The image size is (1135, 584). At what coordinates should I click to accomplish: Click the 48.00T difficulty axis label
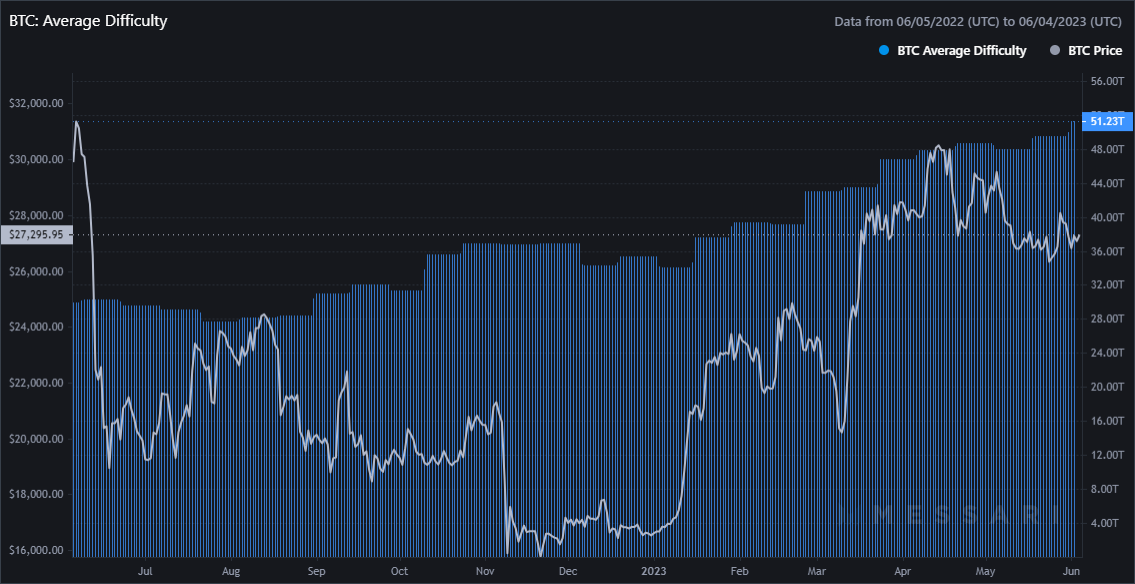click(1107, 149)
